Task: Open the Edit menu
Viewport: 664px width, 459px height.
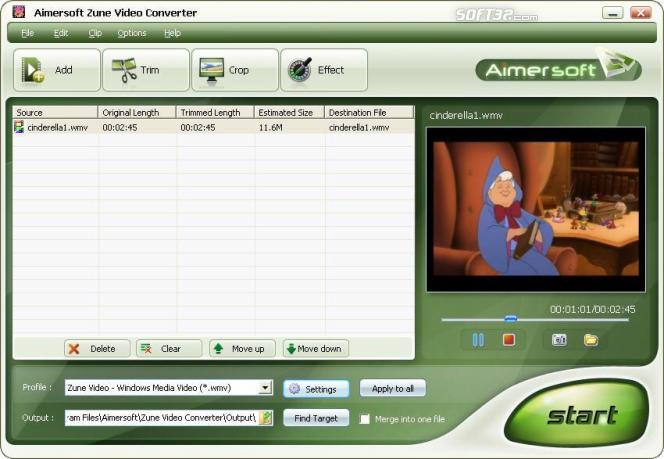Action: click(x=61, y=33)
